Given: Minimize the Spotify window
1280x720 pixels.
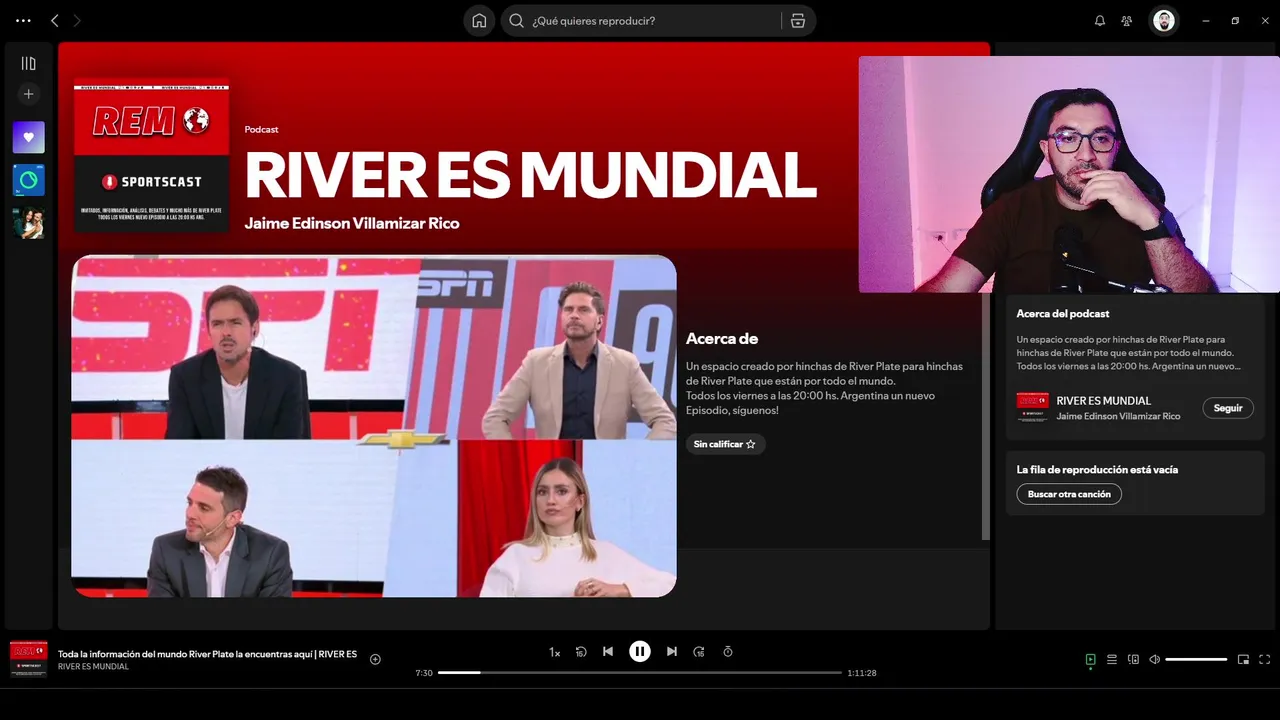Looking at the screenshot, I should pyautogui.click(x=1206, y=20).
